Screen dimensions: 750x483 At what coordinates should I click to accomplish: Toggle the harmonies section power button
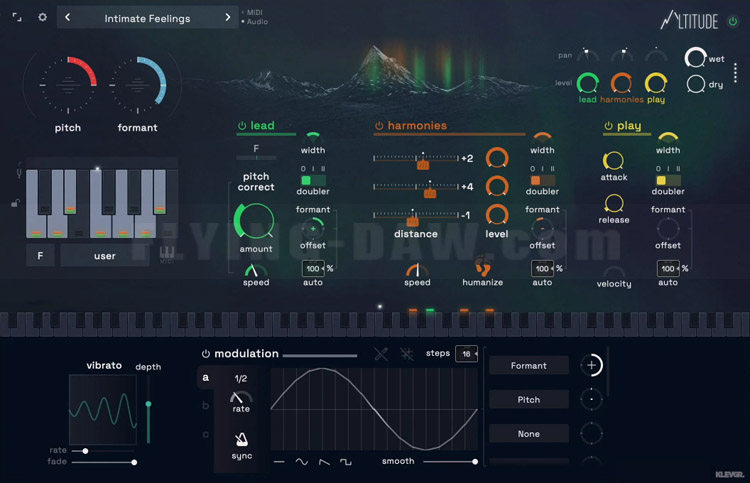tap(379, 126)
